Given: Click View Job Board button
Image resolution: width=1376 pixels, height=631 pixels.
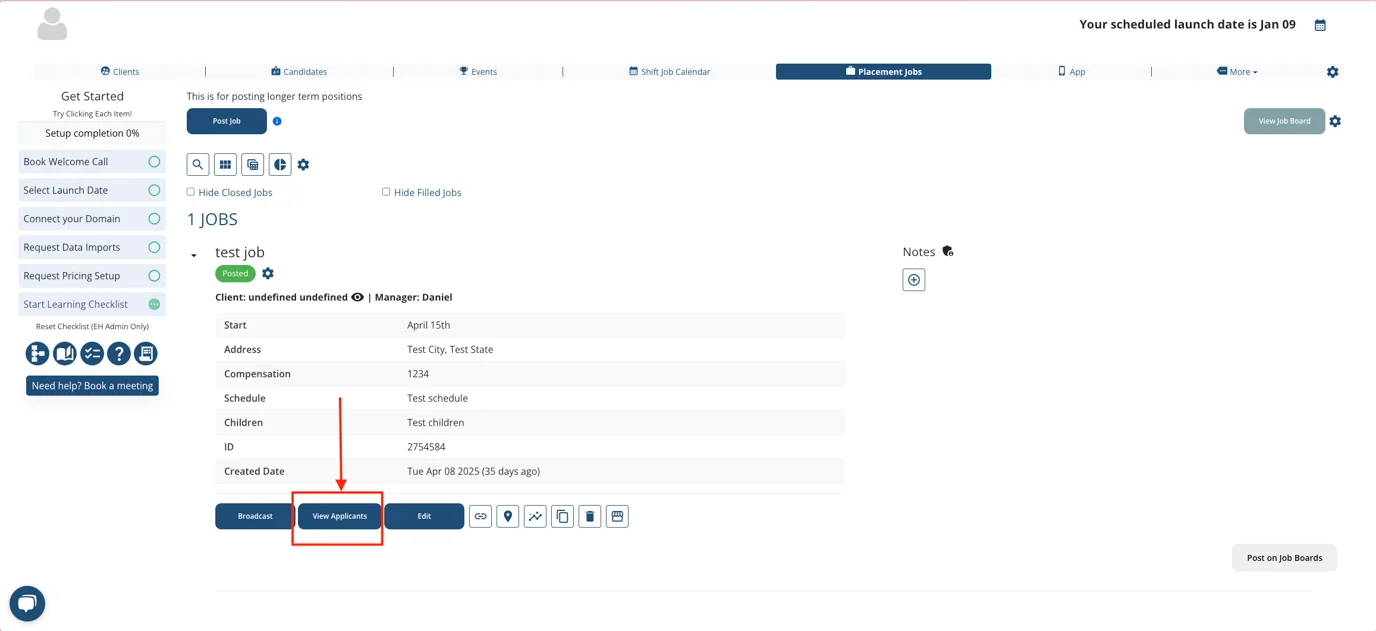Looking at the screenshot, I should coord(1284,121).
